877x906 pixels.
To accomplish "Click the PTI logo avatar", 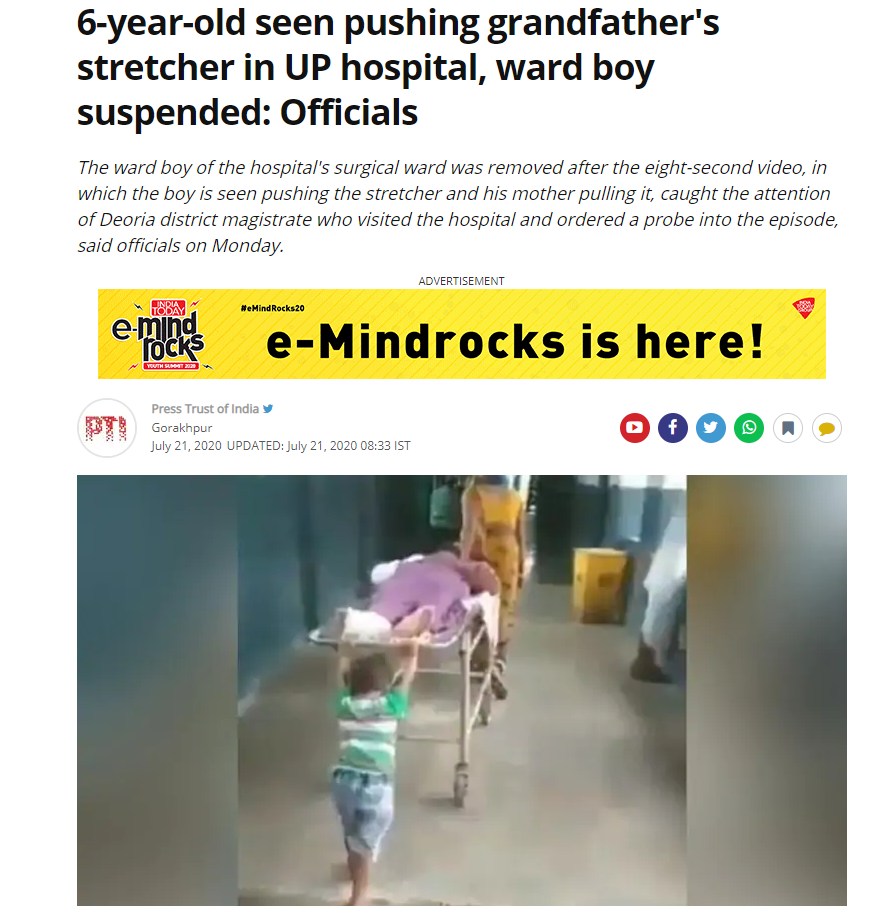I will click(x=107, y=428).
